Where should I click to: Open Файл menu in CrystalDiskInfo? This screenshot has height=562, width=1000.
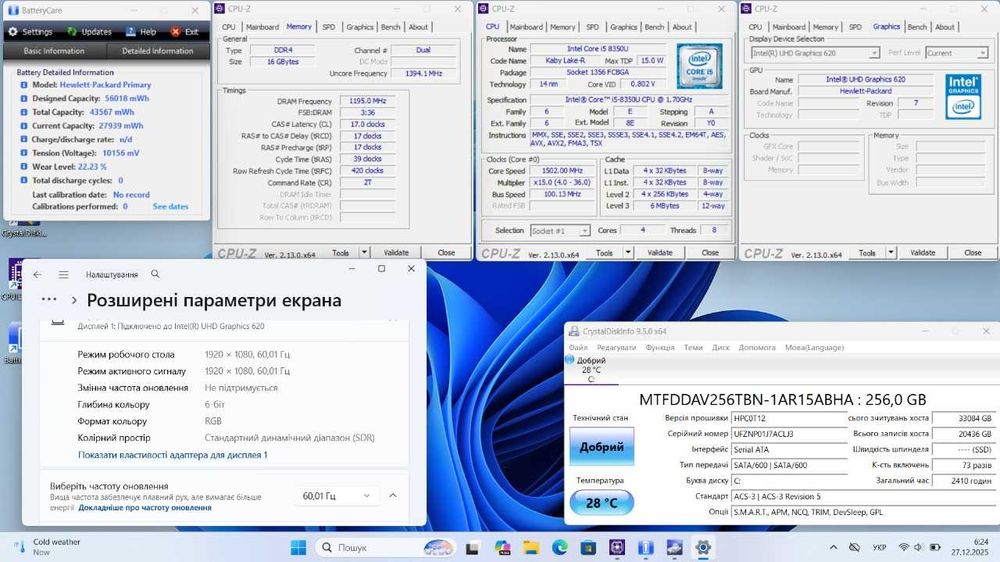578,348
